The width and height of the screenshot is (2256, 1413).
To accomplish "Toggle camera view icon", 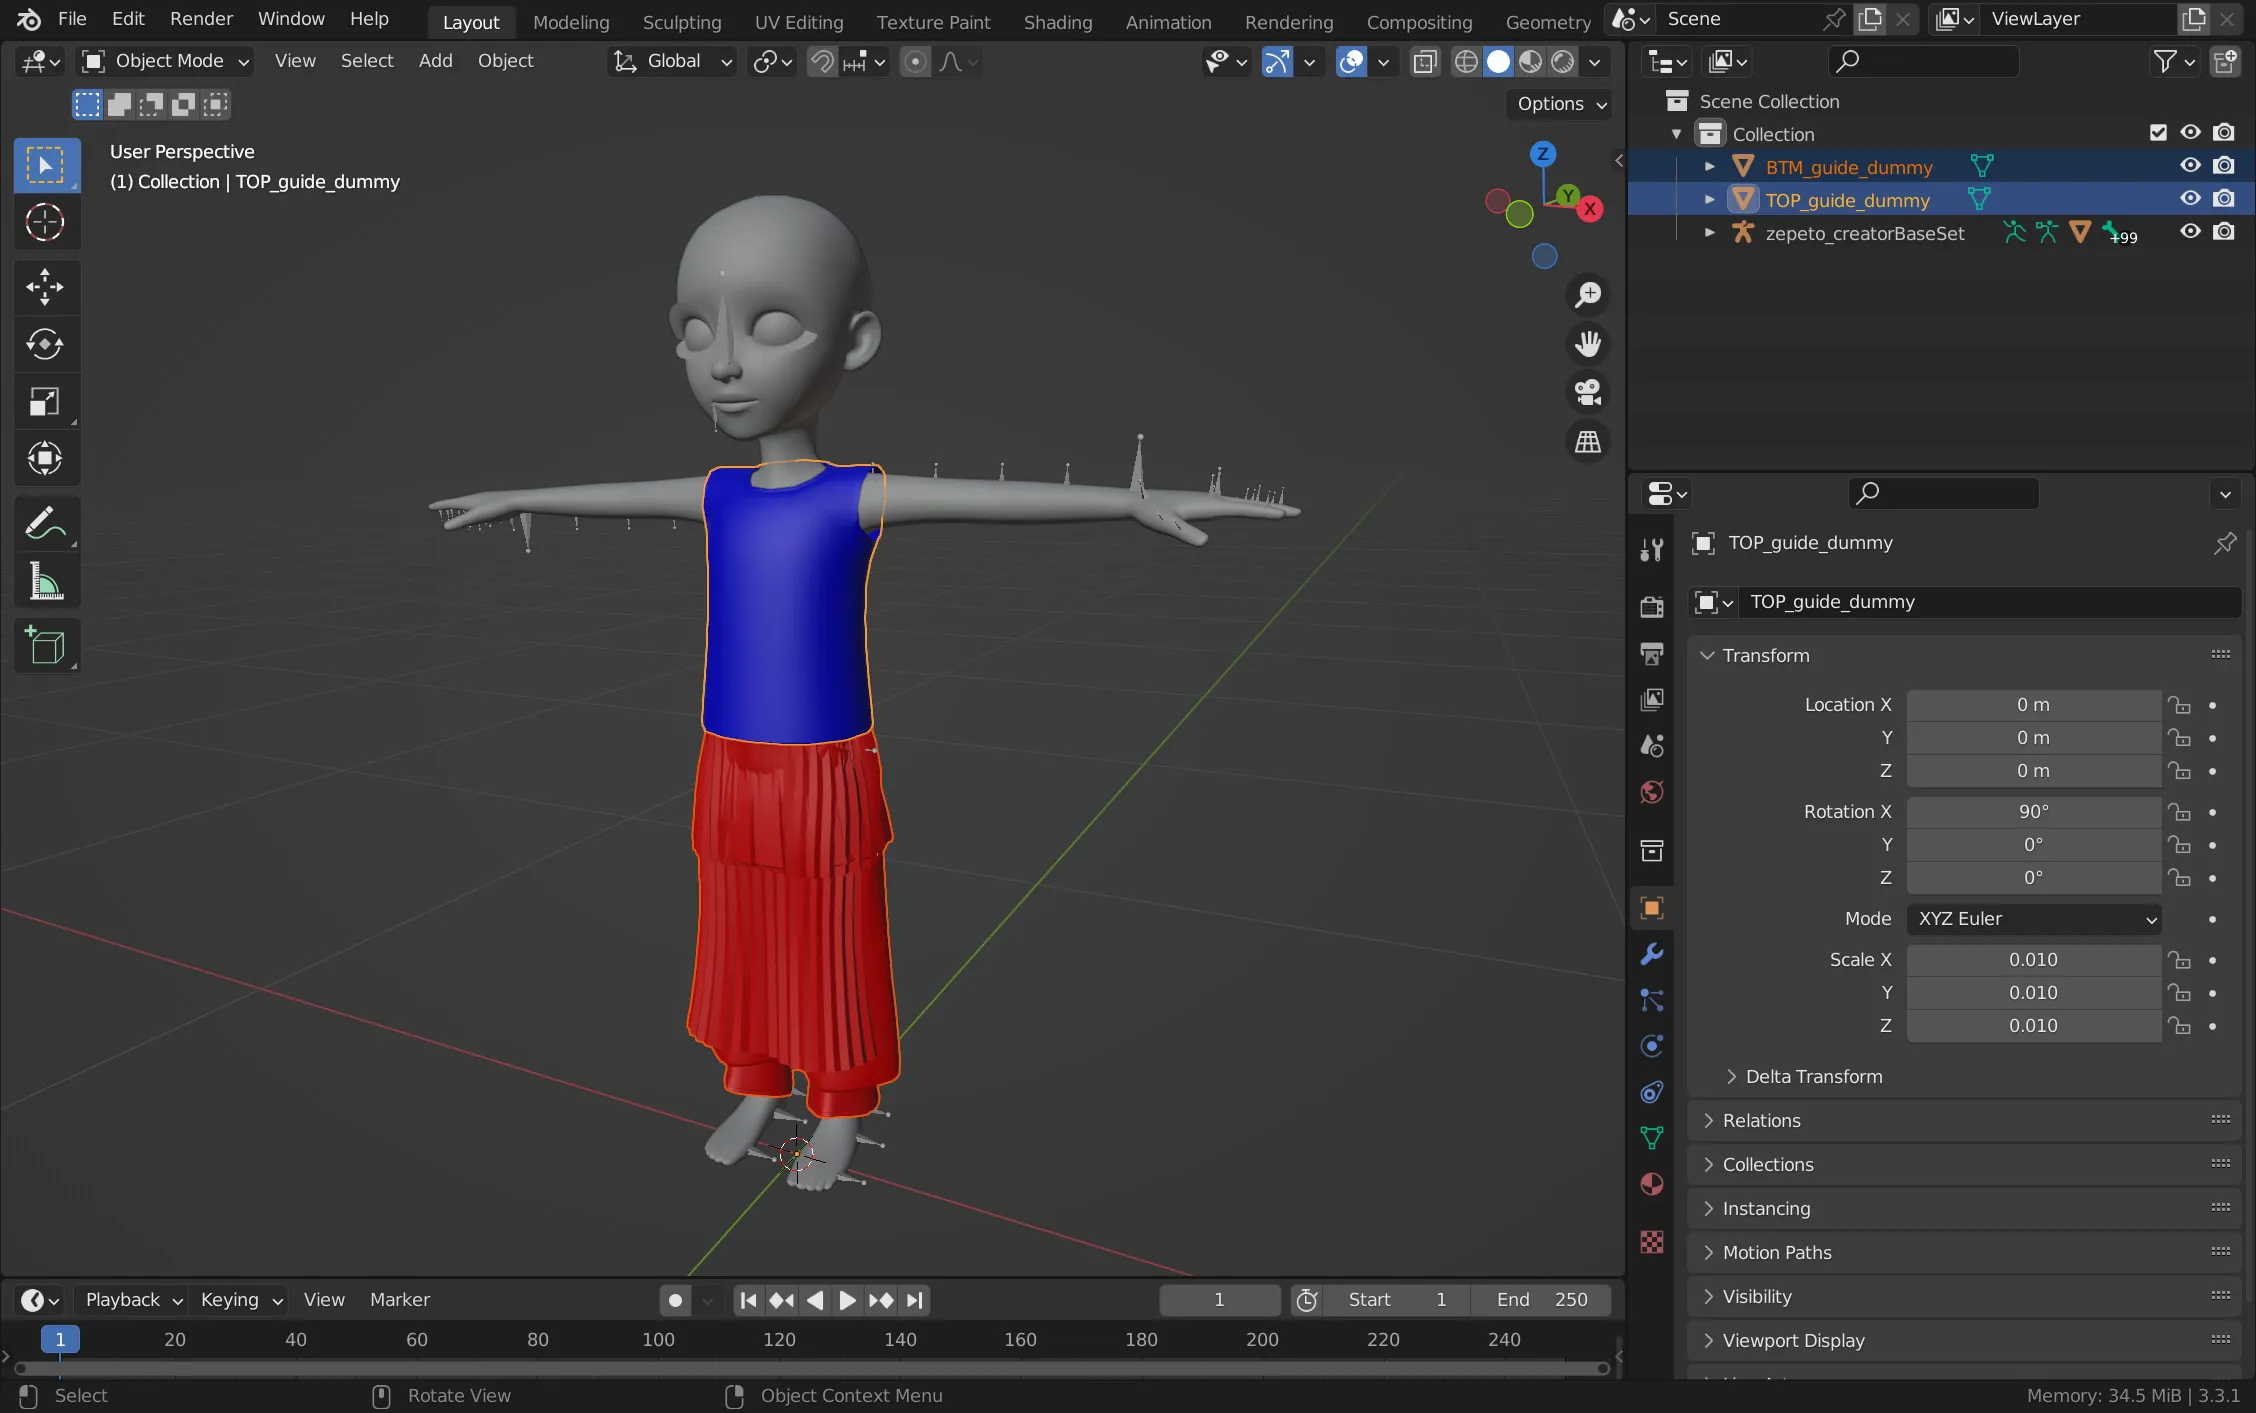I will [x=1588, y=393].
